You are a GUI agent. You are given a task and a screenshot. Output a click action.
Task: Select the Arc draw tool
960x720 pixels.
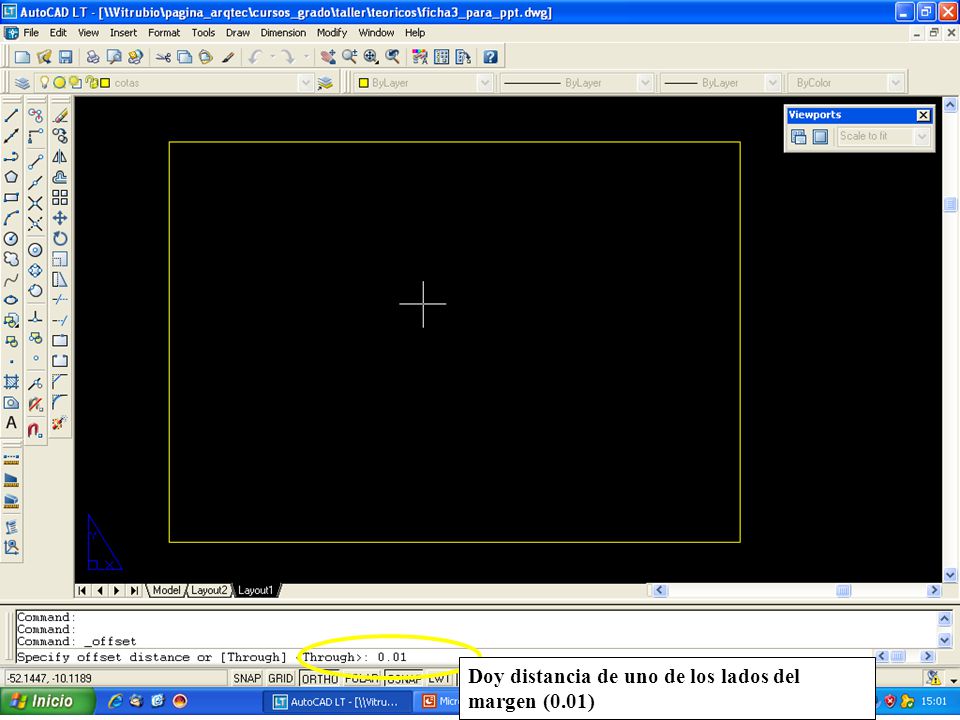pos(11,218)
